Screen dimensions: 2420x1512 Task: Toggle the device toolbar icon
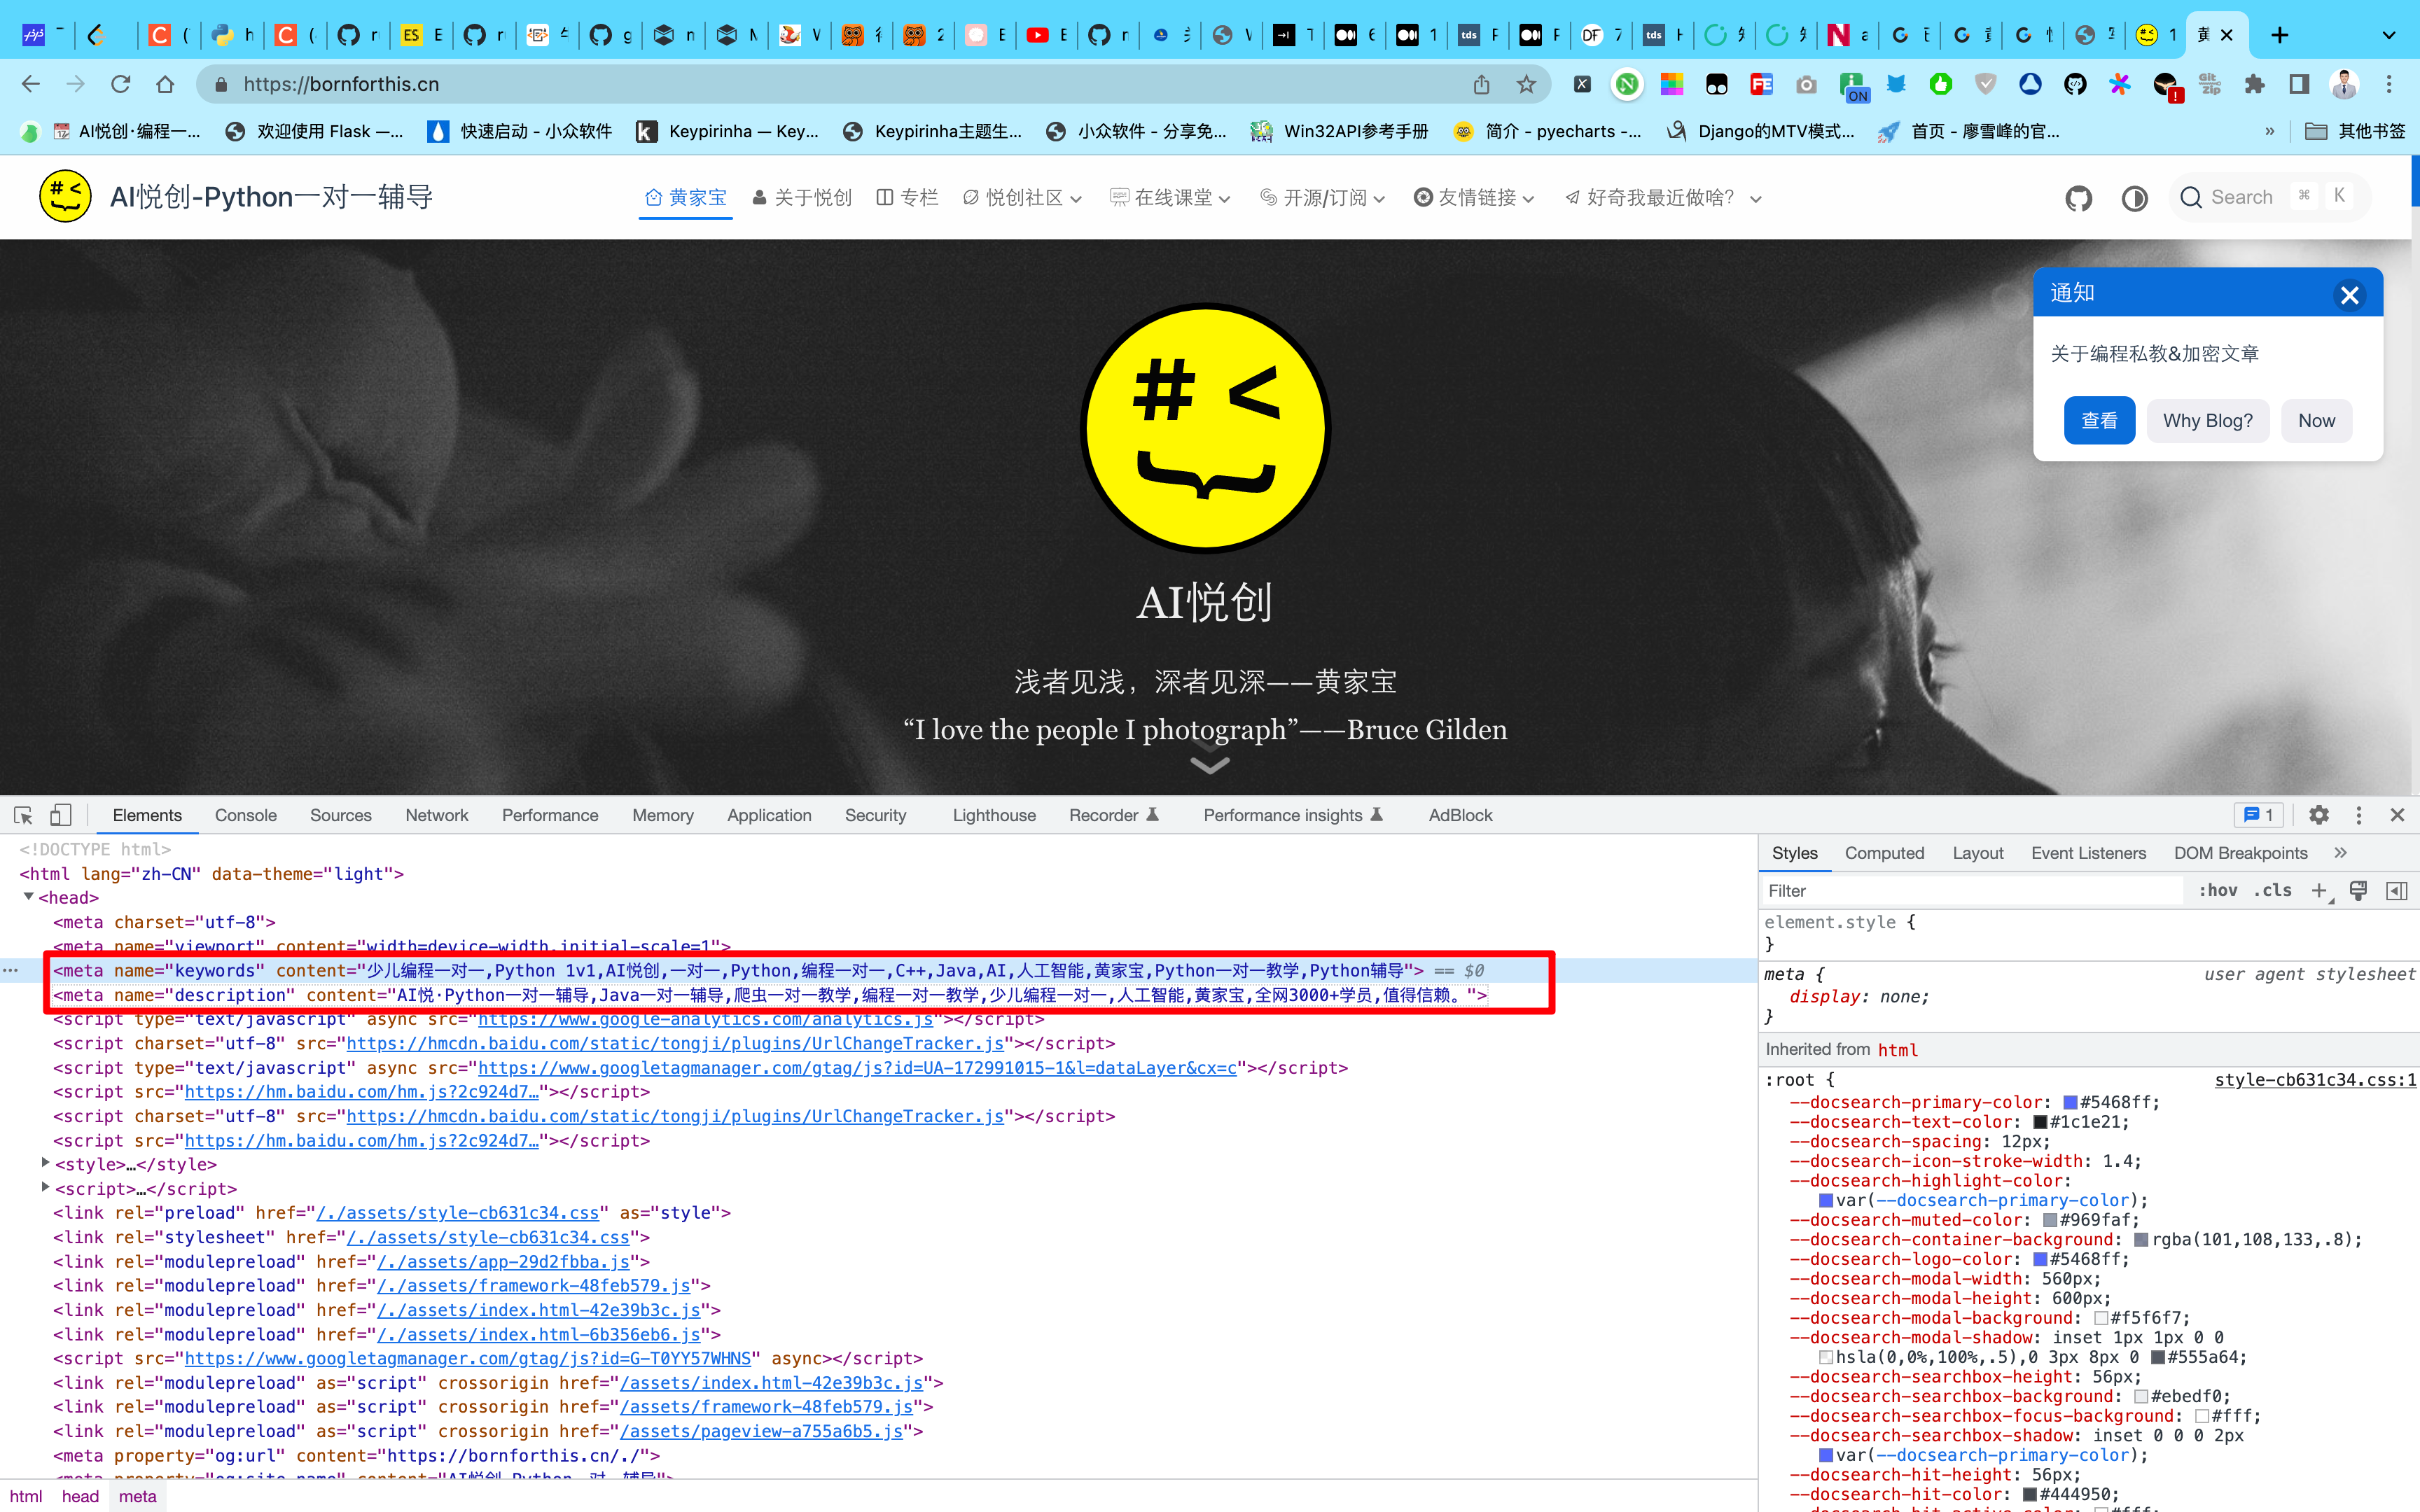coord(61,815)
